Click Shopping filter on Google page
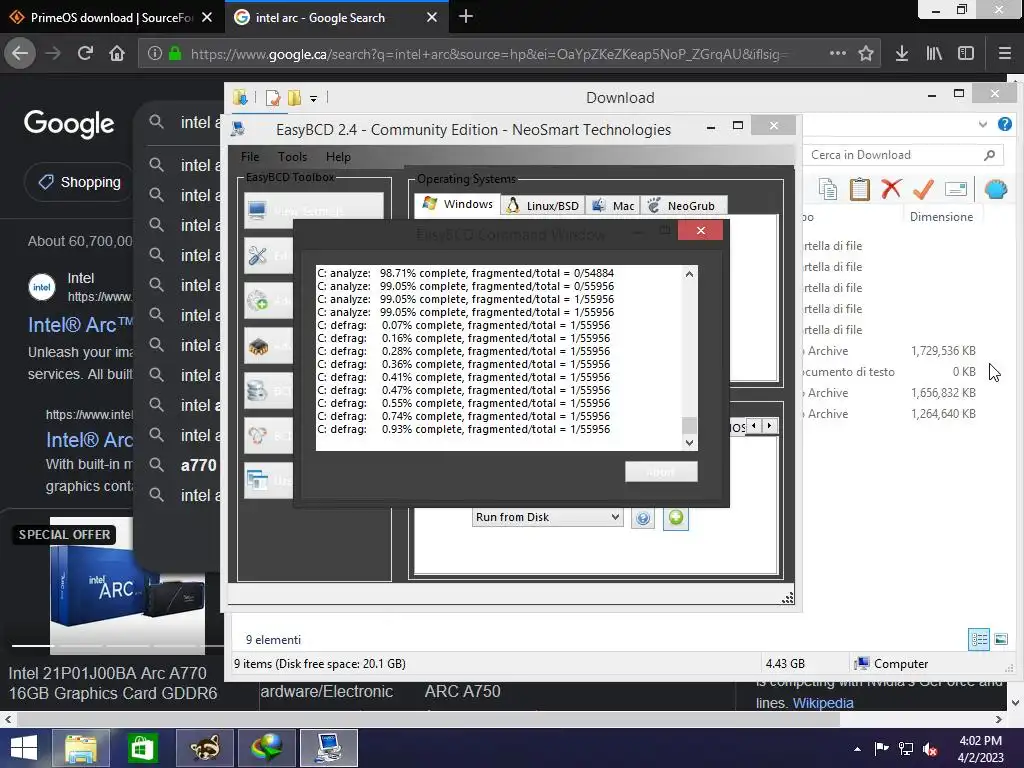This screenshot has width=1024, height=768. [80, 182]
